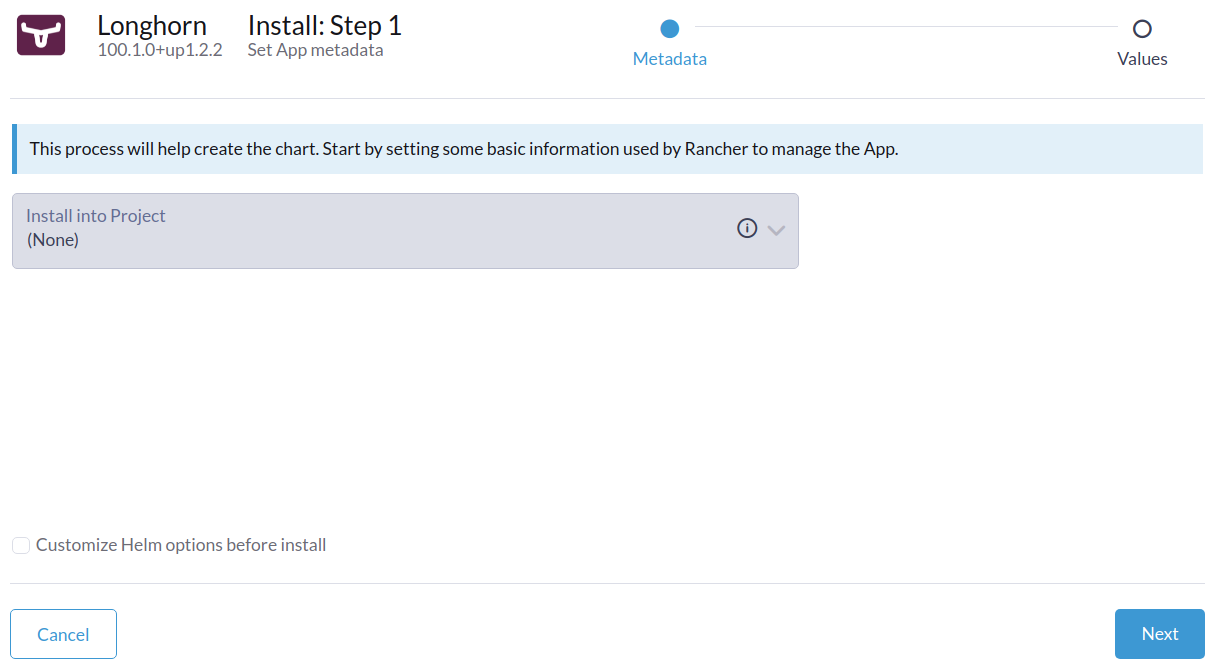The height and width of the screenshot is (667, 1217).
Task: Click the empty Values step circle
Action: [1142, 29]
